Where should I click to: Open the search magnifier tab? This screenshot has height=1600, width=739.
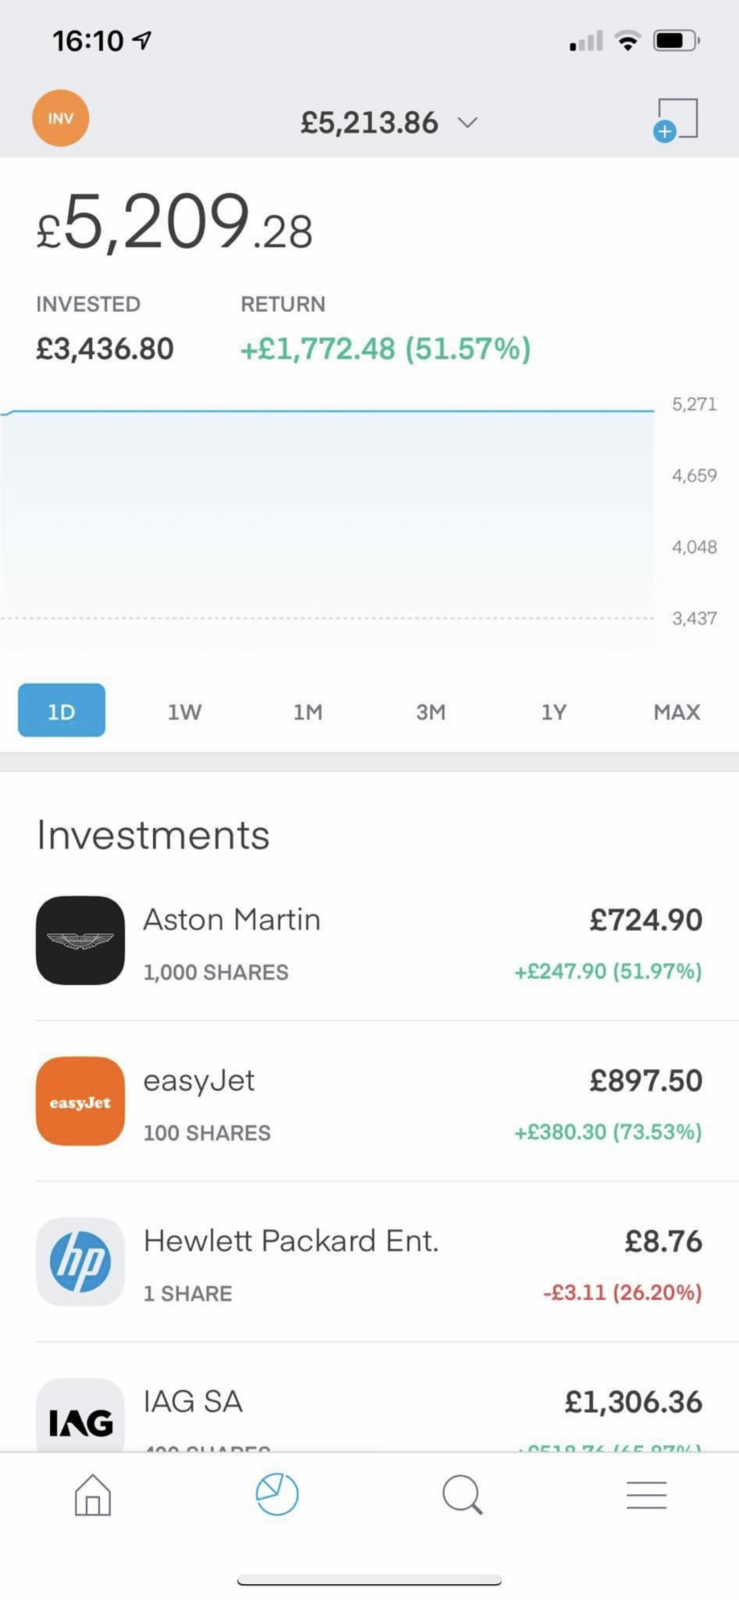click(462, 1495)
